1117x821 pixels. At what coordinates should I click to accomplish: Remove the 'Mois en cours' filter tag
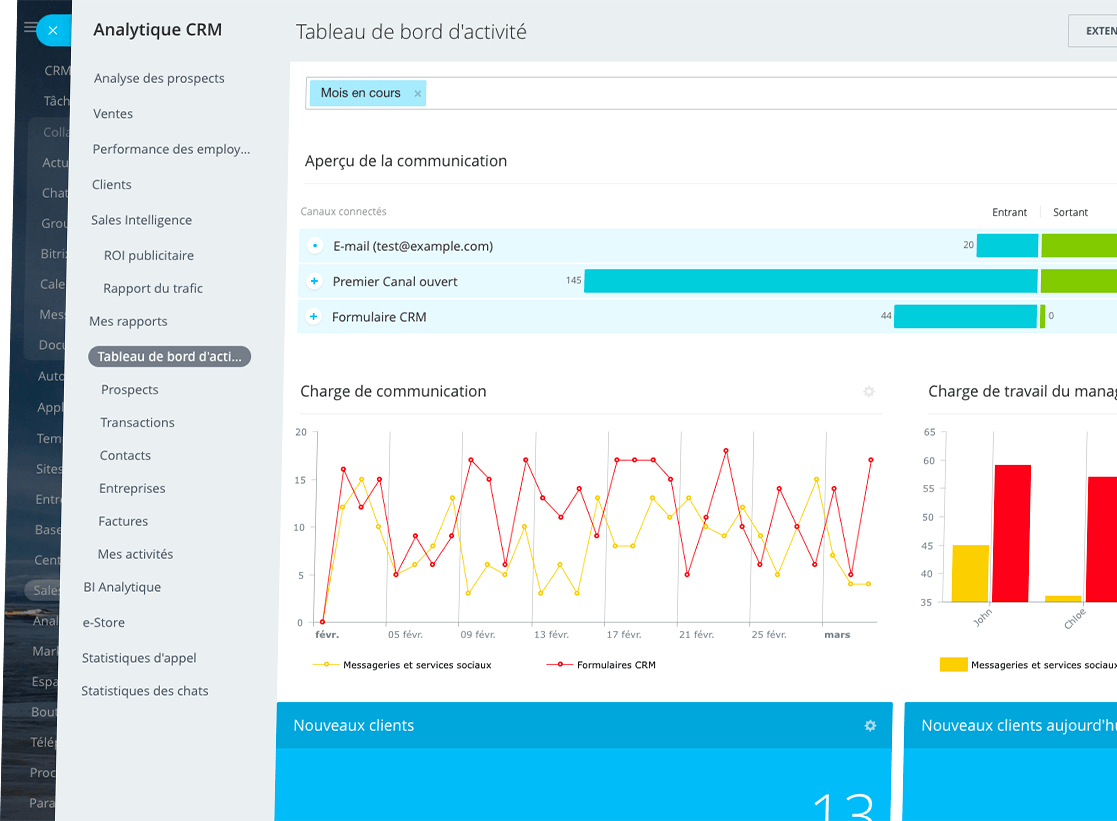418,94
